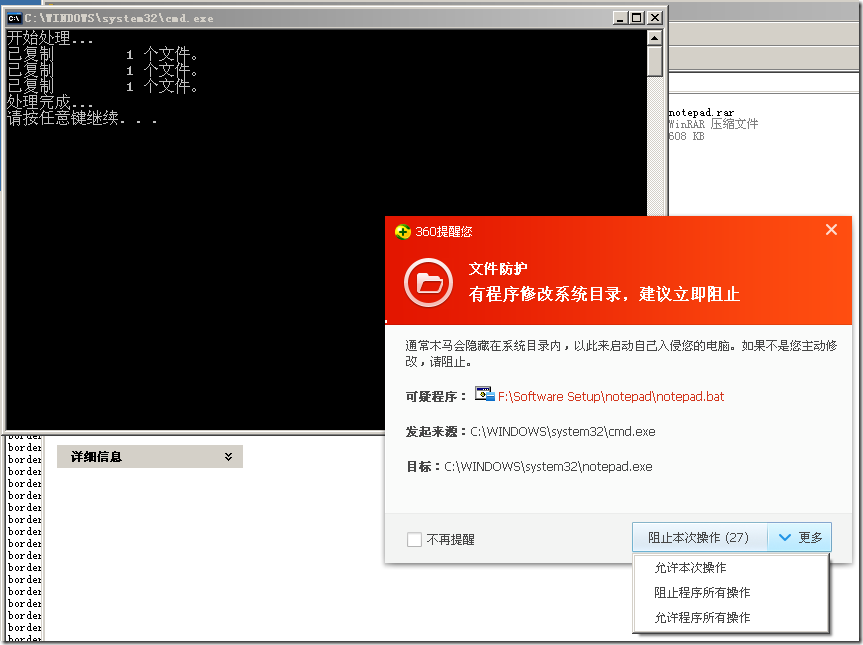Maximize the cmd.exe window
The height and width of the screenshot is (645, 863).
pos(637,18)
